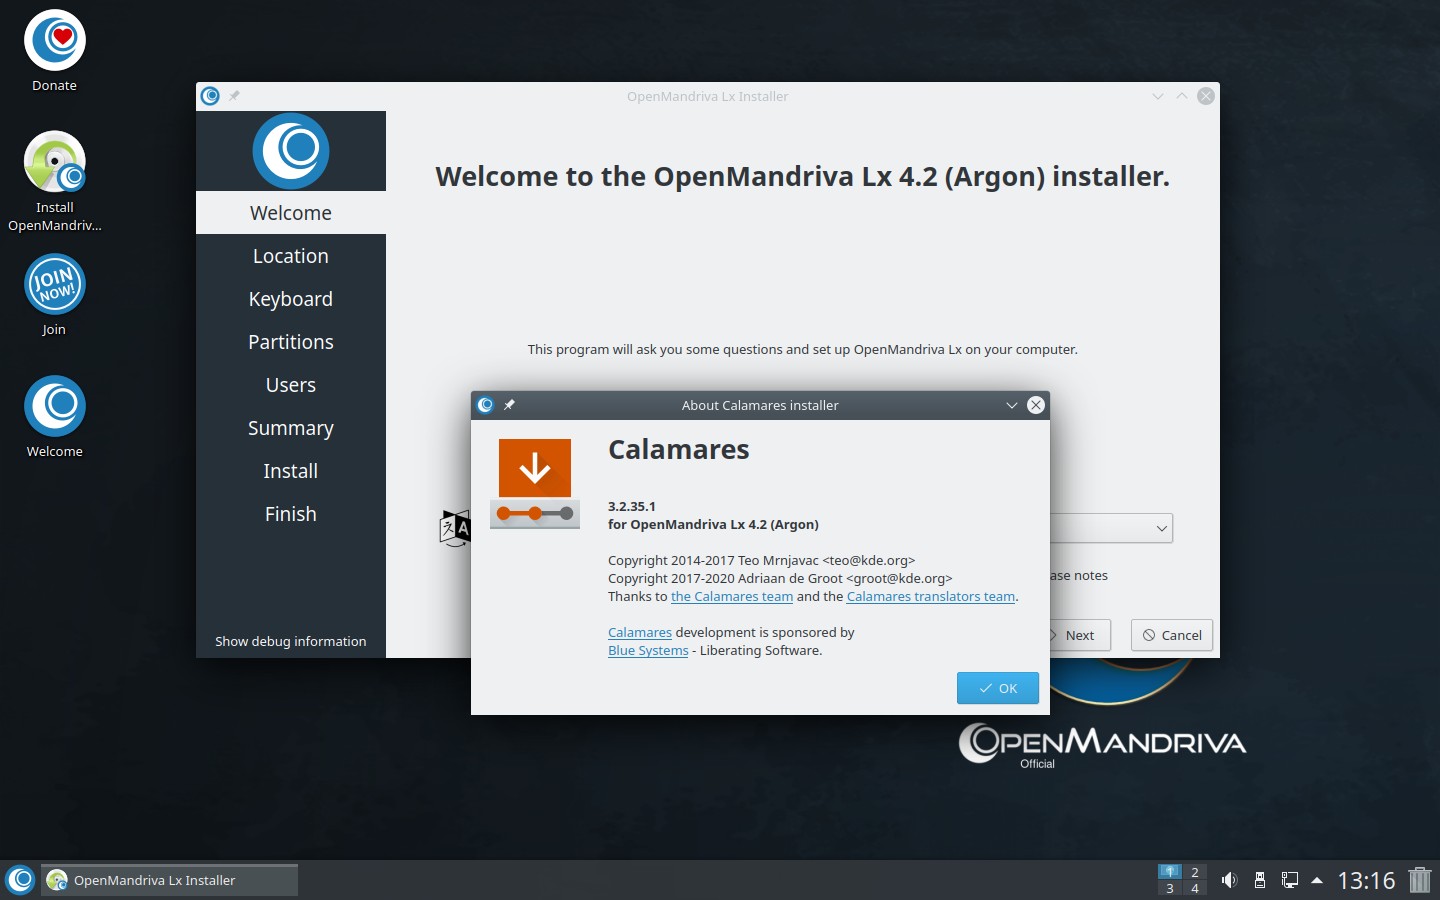This screenshot has height=900, width=1440.
Task: Select the Location step in sidebar
Action: [x=291, y=256]
